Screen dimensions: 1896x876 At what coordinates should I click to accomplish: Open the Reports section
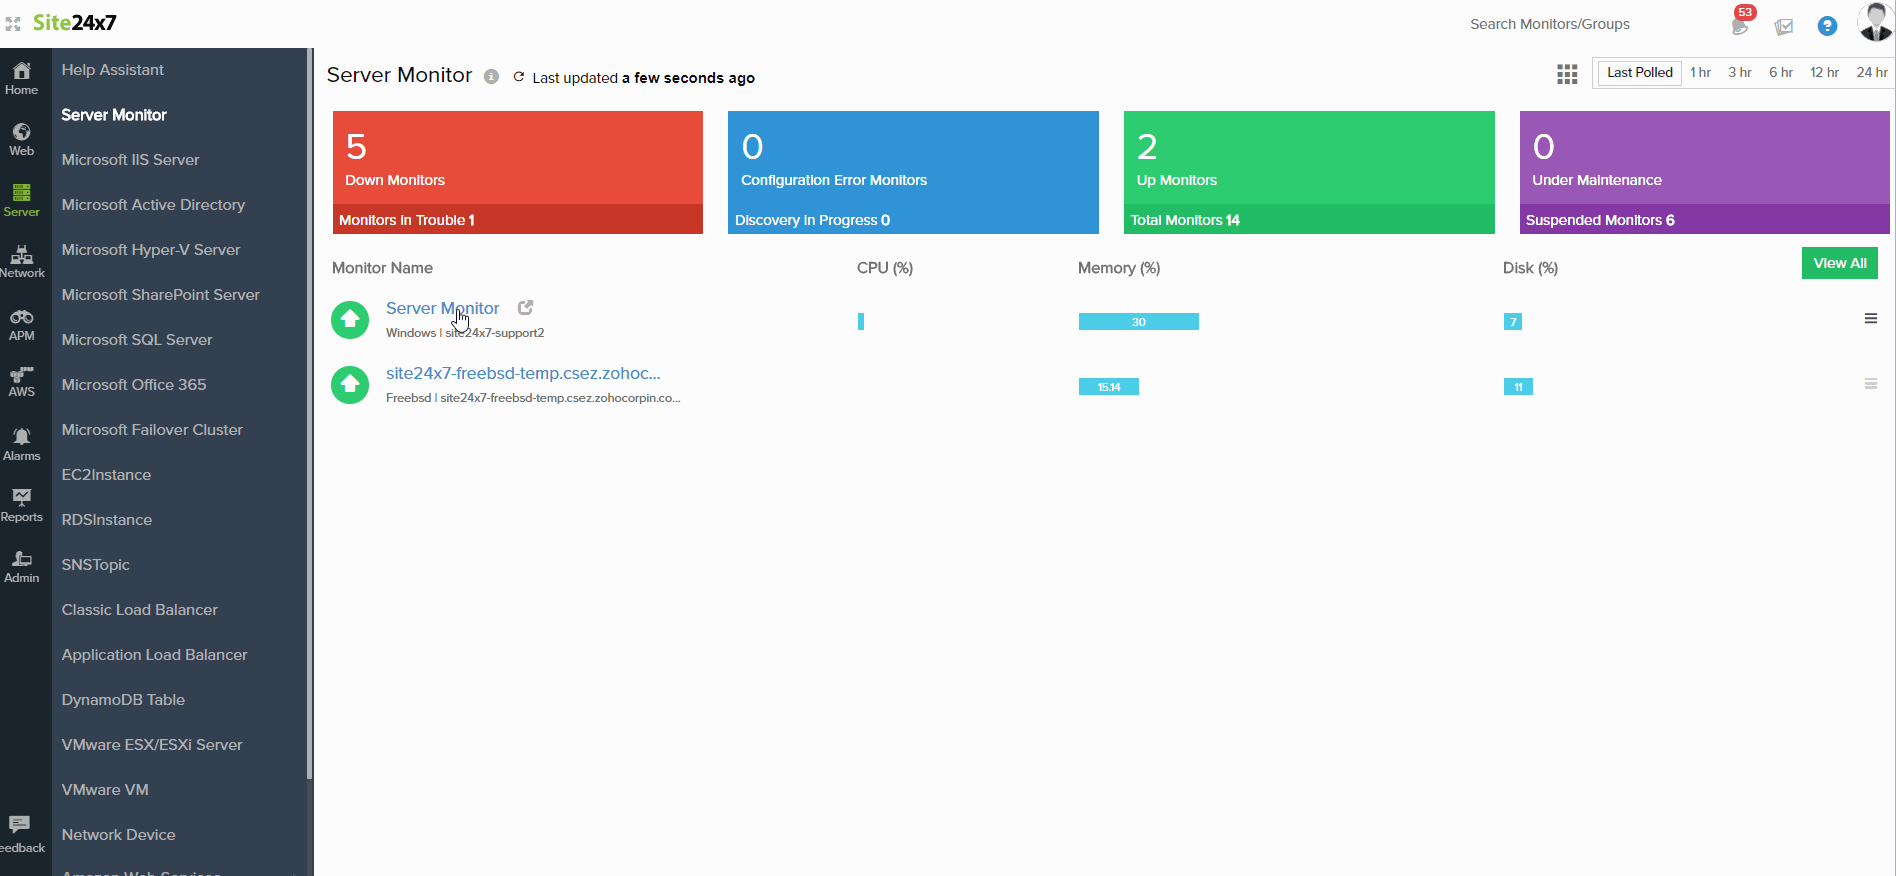(21, 505)
